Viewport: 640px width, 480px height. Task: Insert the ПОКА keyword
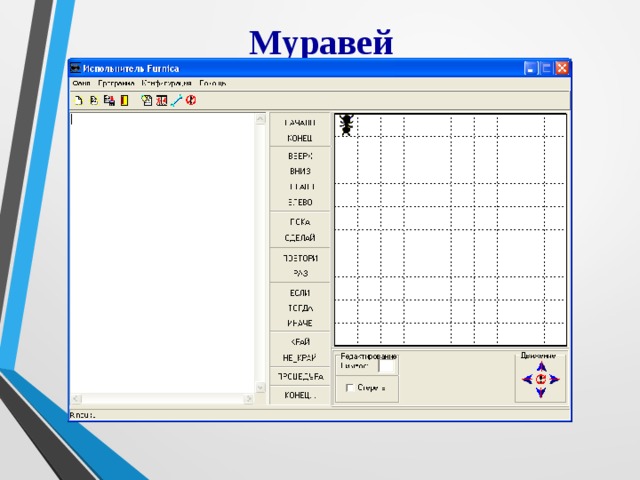[300, 222]
